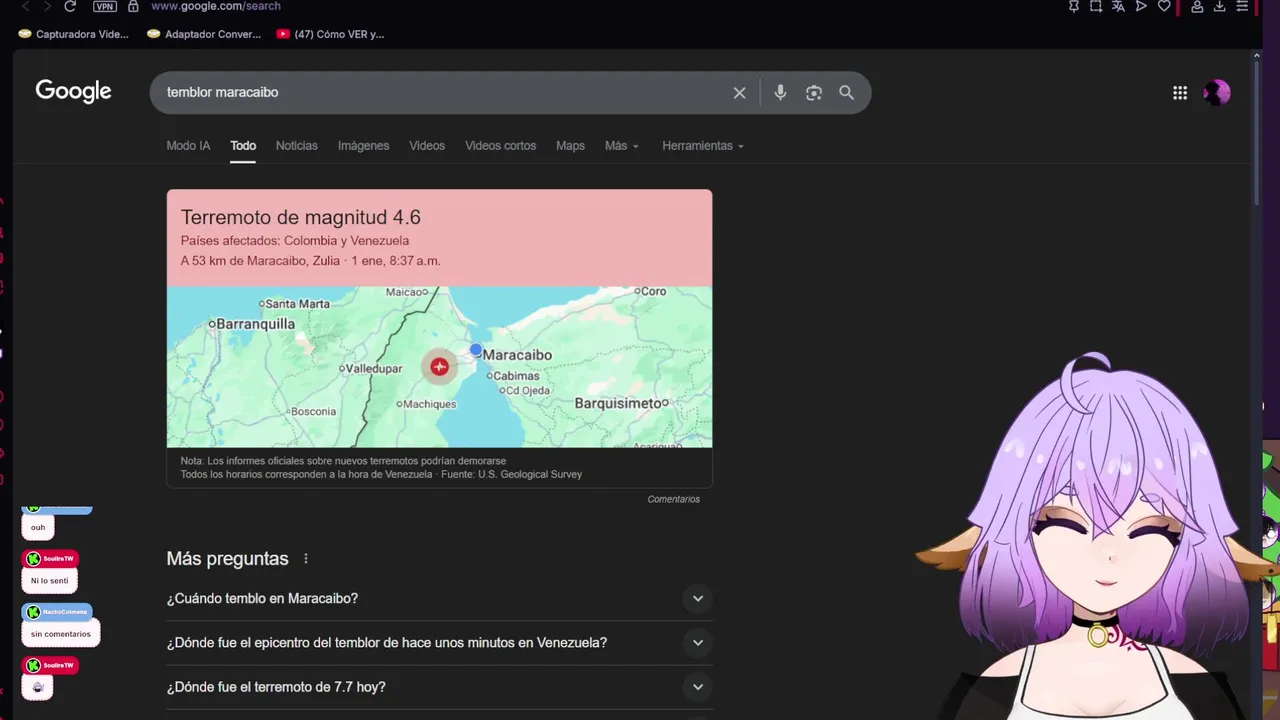The width and height of the screenshot is (1280, 720).
Task: Submit search with the magnifier icon
Action: (x=846, y=93)
